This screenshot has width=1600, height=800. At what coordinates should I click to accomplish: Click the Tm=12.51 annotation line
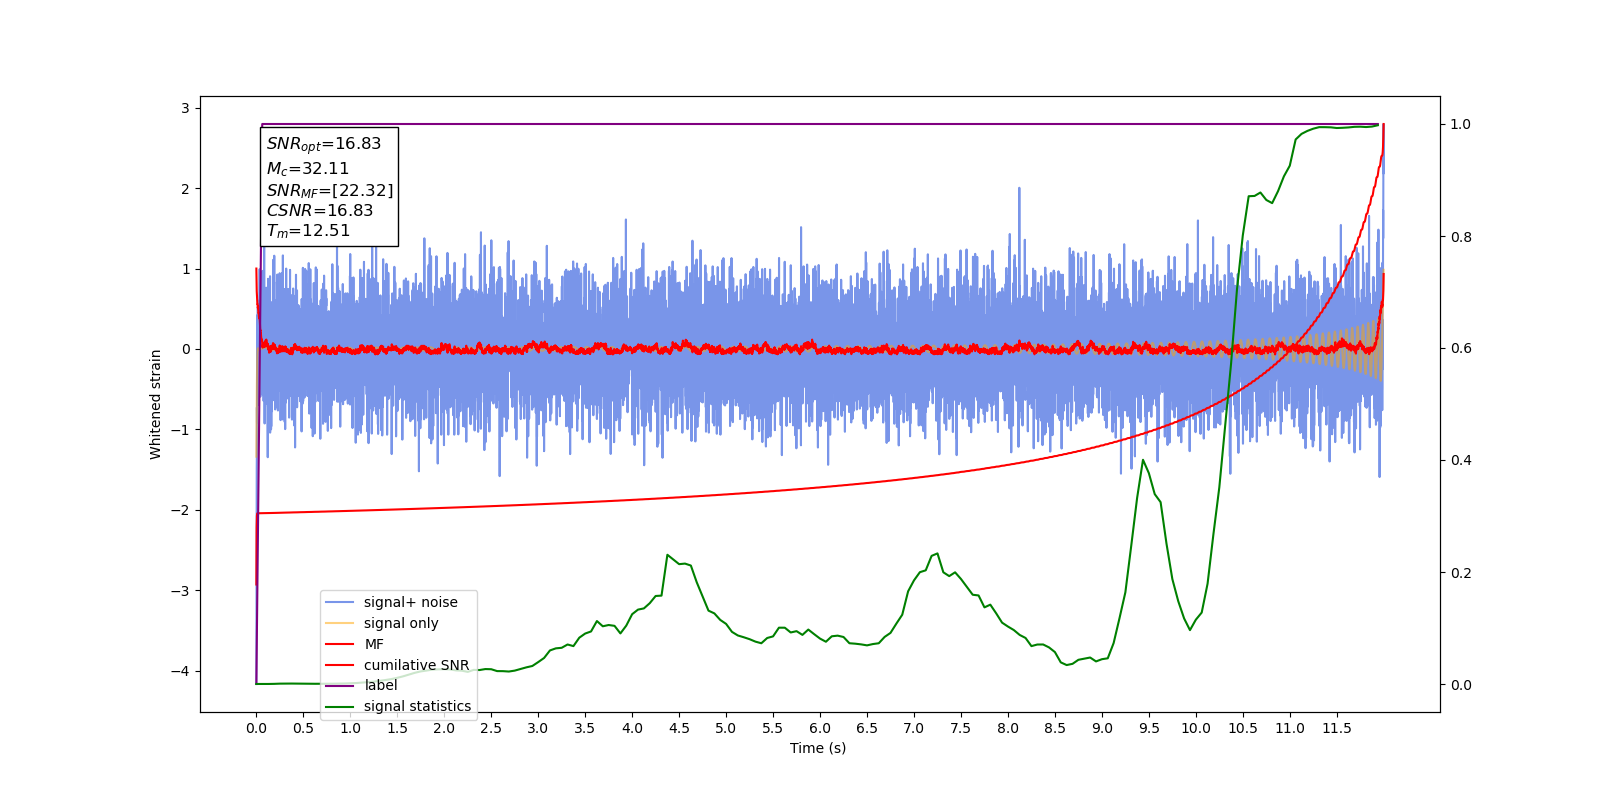[308, 231]
